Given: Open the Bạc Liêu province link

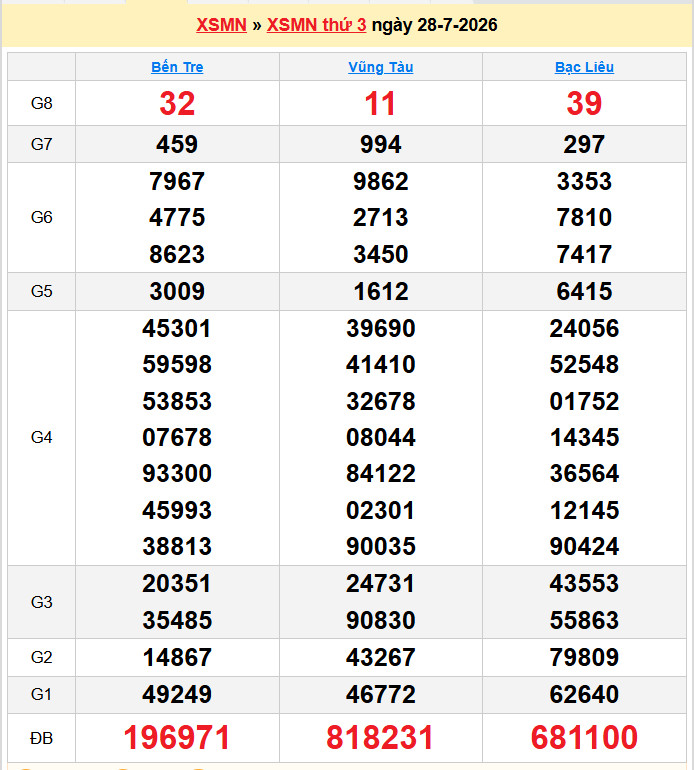Looking at the screenshot, I should coord(584,67).
